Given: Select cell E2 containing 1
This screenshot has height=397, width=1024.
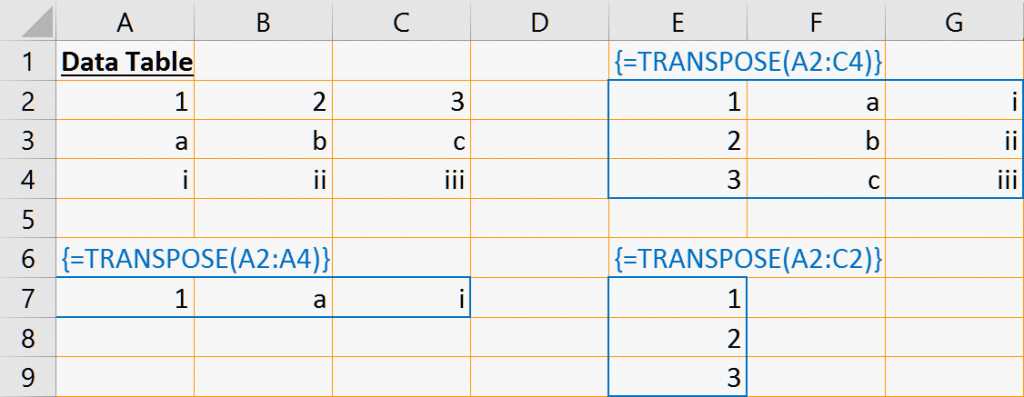Looking at the screenshot, I should click(x=678, y=101).
